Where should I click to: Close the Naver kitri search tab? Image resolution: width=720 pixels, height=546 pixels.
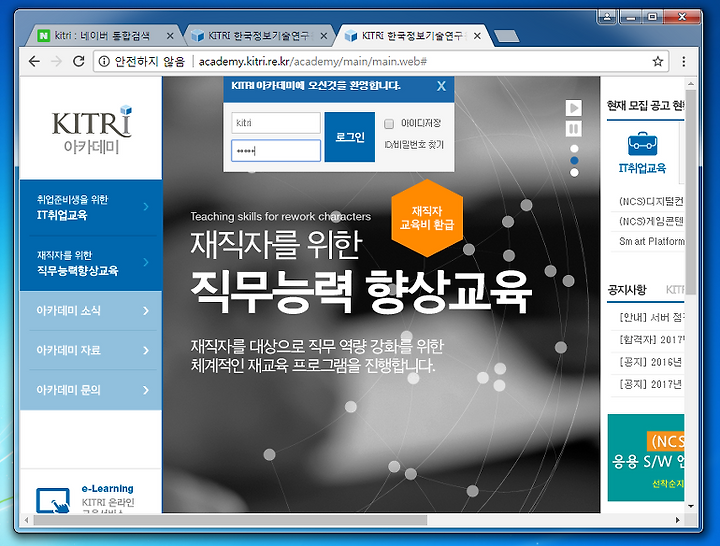(x=170, y=36)
